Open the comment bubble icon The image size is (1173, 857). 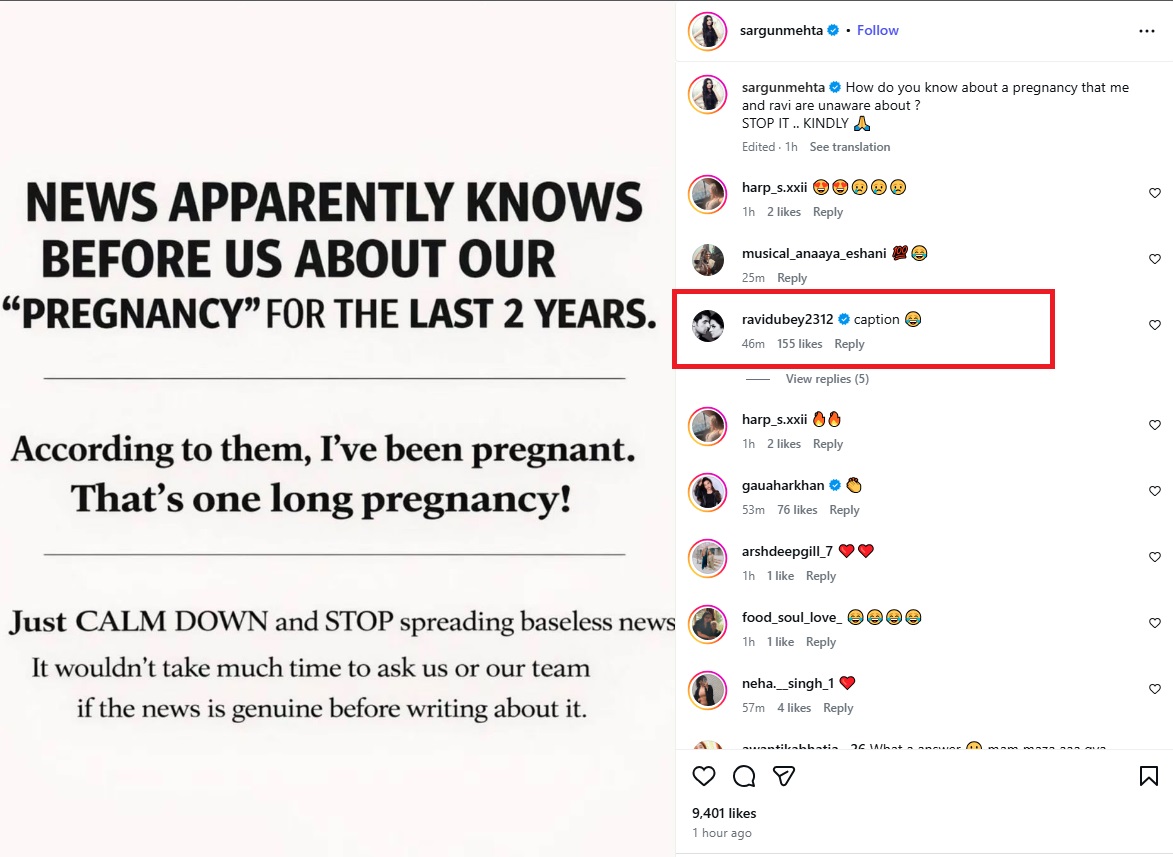point(744,776)
